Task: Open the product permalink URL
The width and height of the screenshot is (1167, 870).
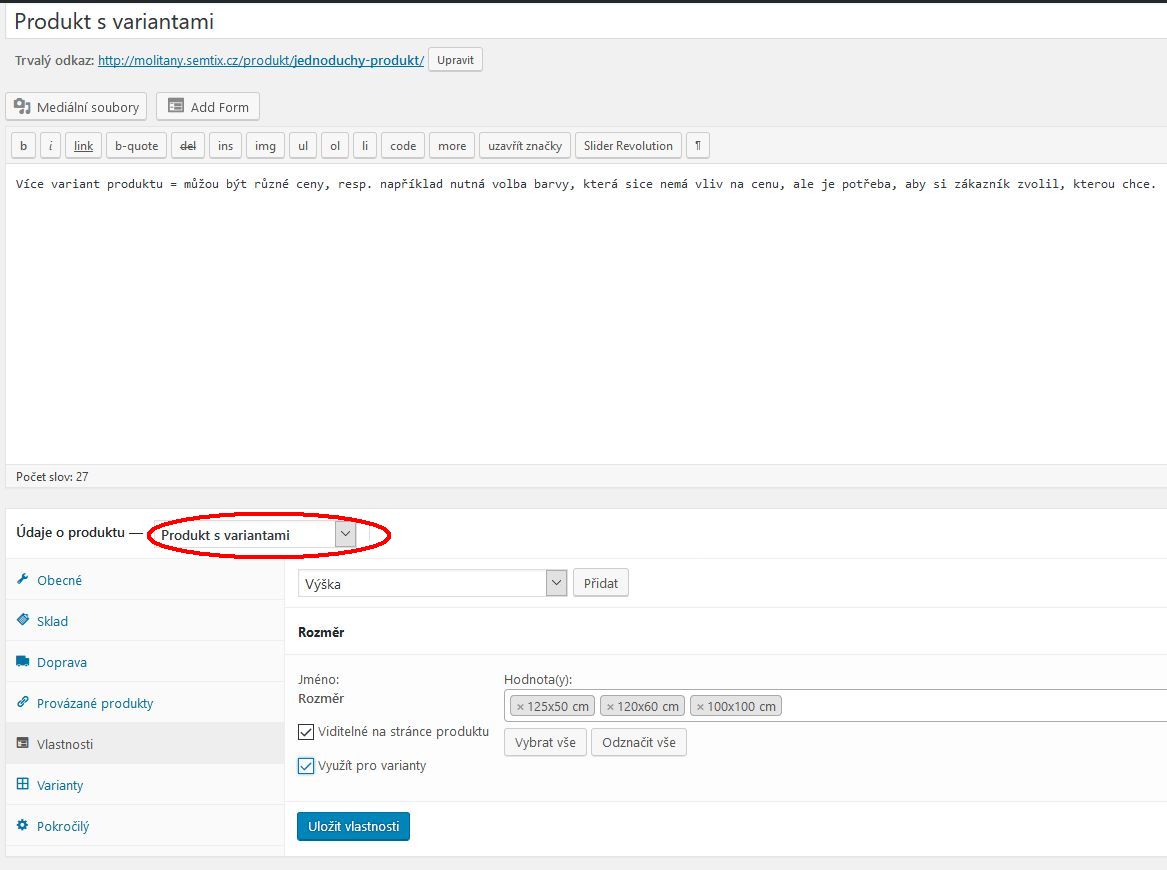Action: pyautogui.click(x=261, y=60)
